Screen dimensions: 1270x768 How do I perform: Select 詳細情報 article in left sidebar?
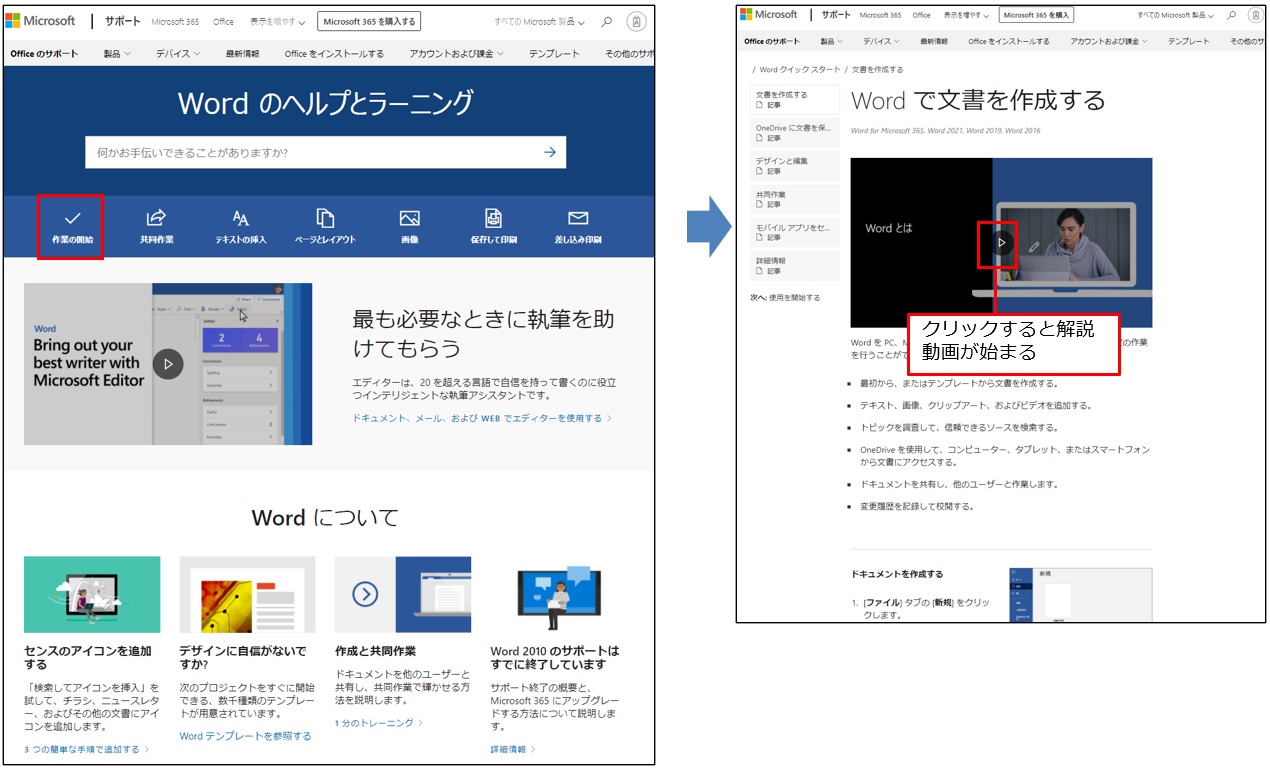[795, 265]
